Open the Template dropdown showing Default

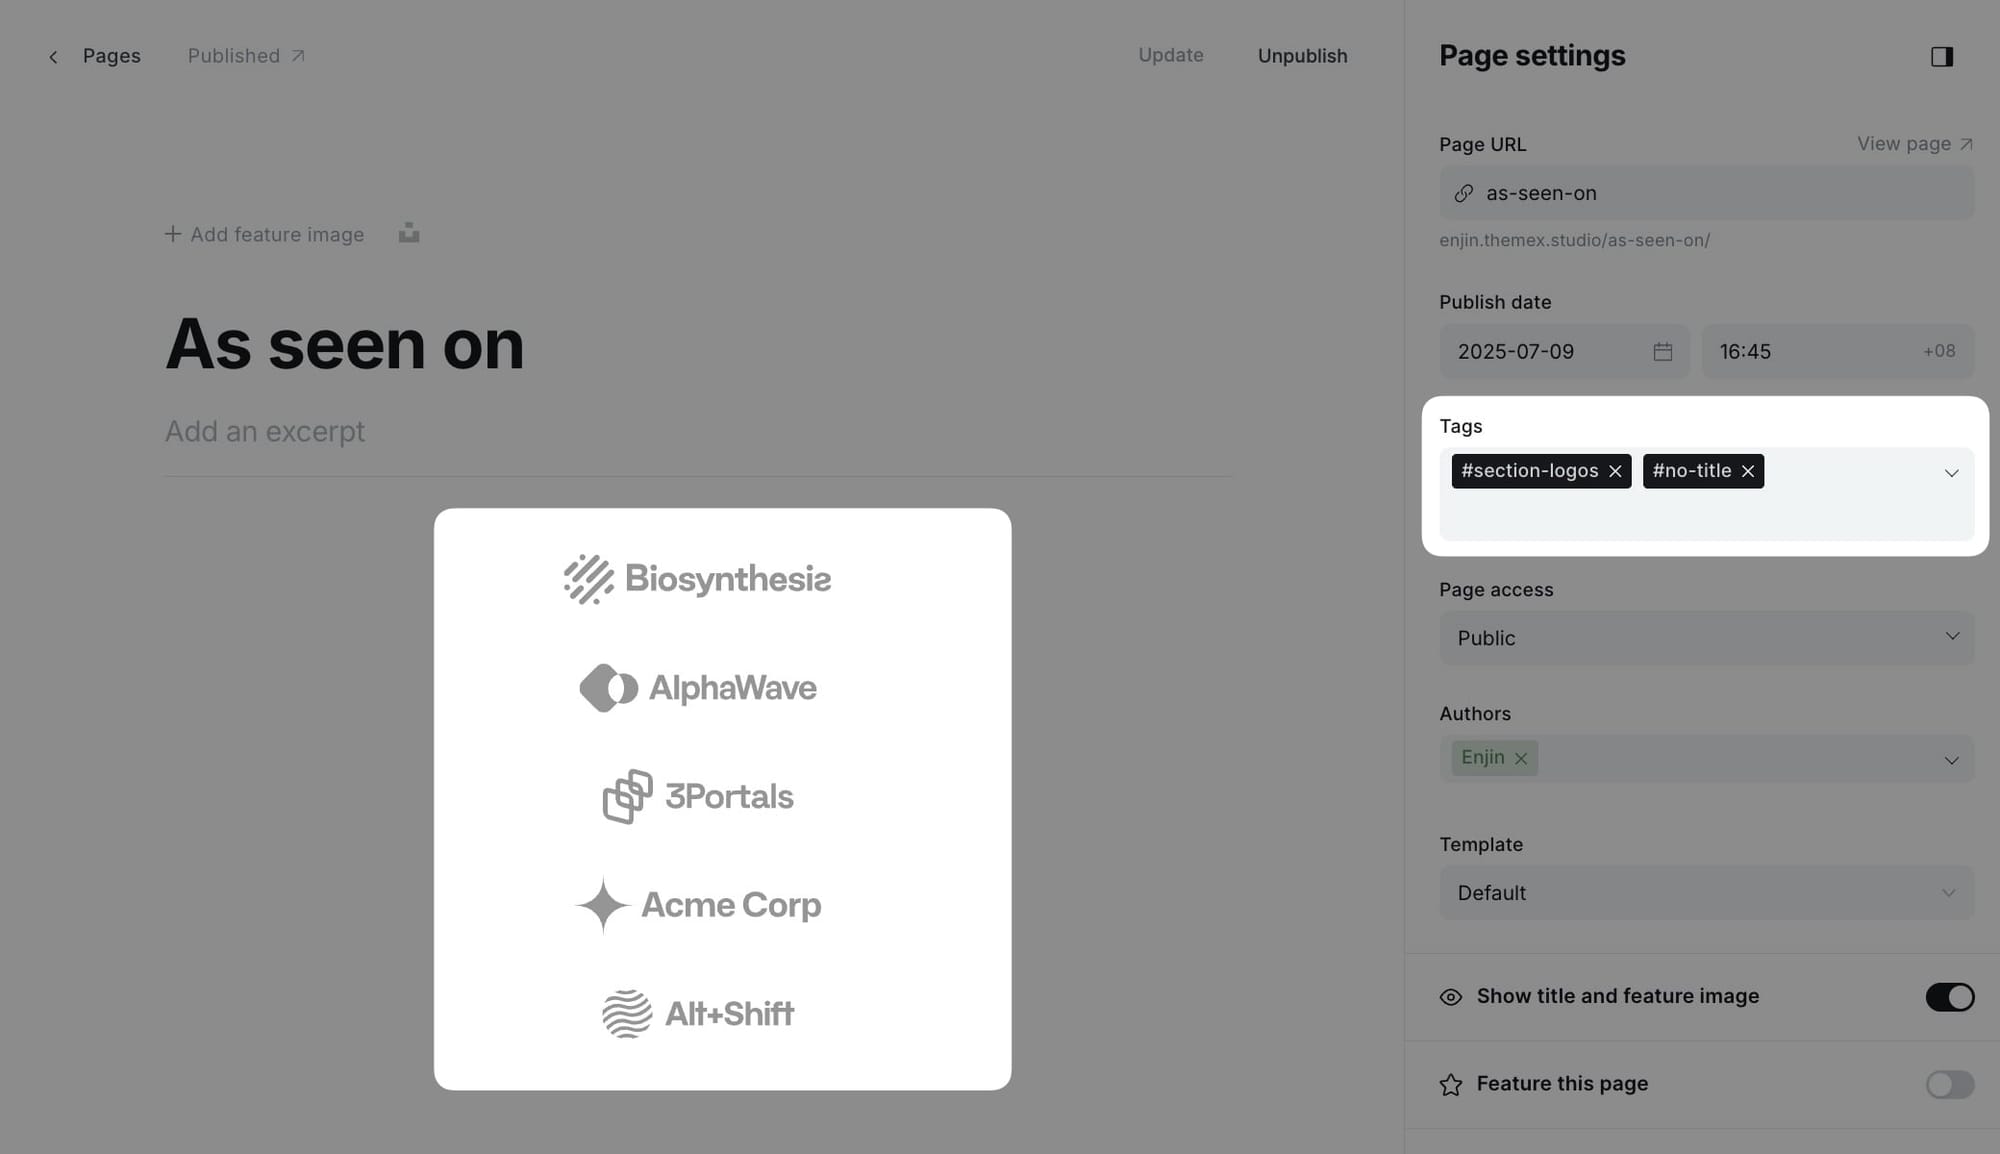pos(1705,892)
